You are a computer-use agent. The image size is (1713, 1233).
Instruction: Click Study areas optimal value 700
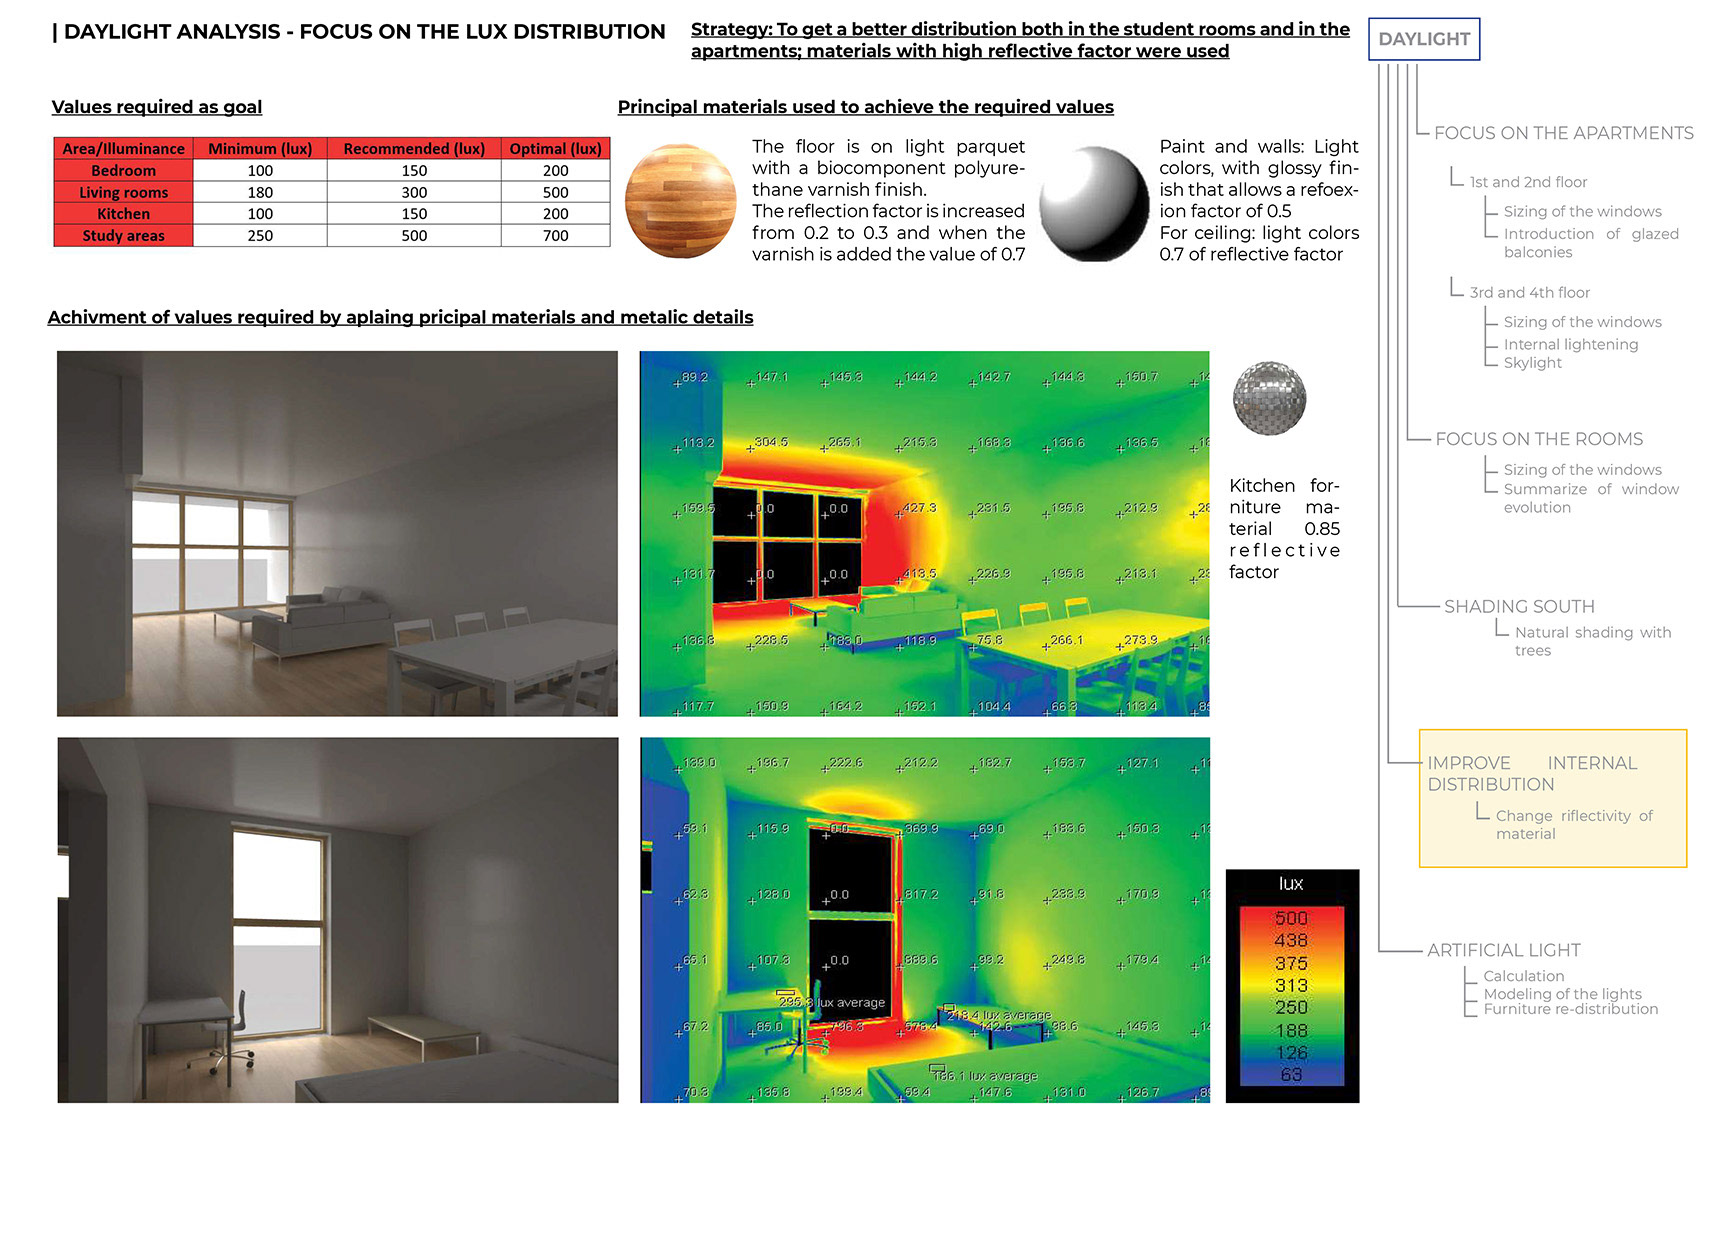coord(555,236)
